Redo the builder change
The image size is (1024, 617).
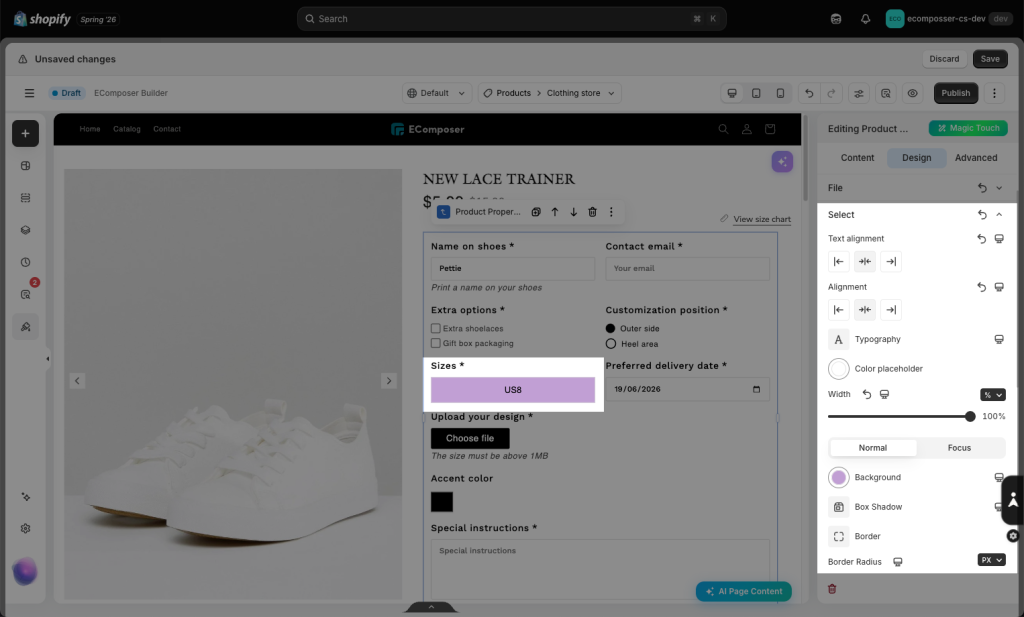(x=831, y=93)
